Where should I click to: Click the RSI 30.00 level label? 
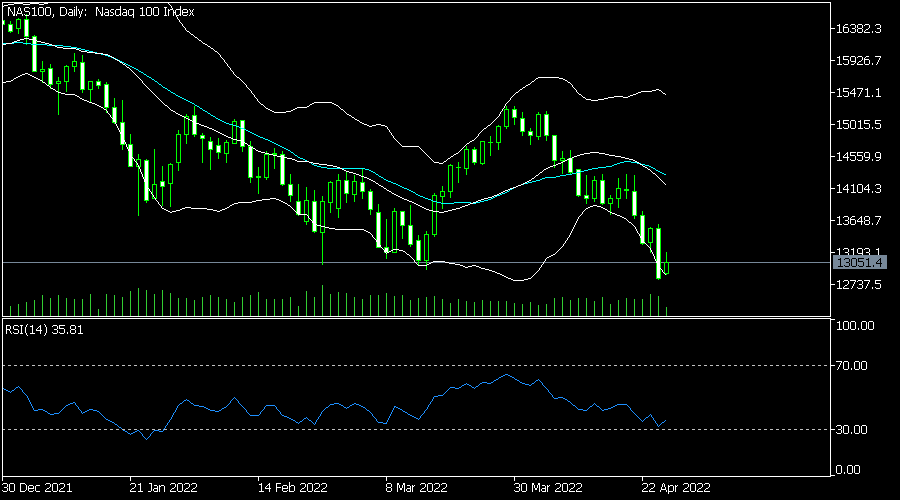(852, 429)
